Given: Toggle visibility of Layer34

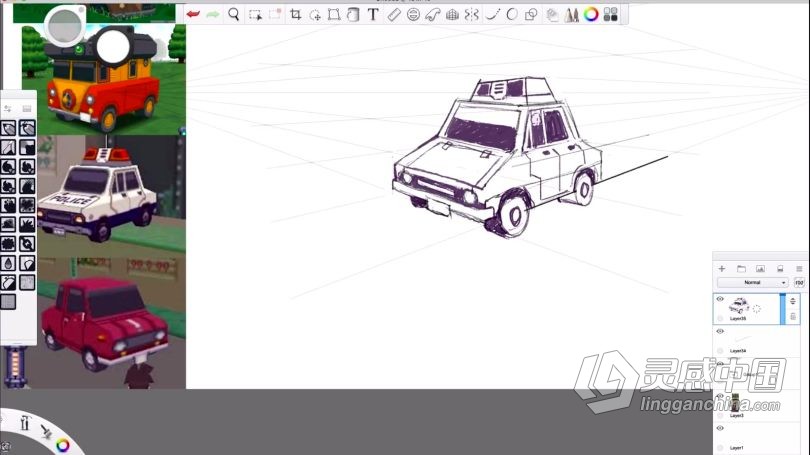Looking at the screenshot, I should (720, 331).
